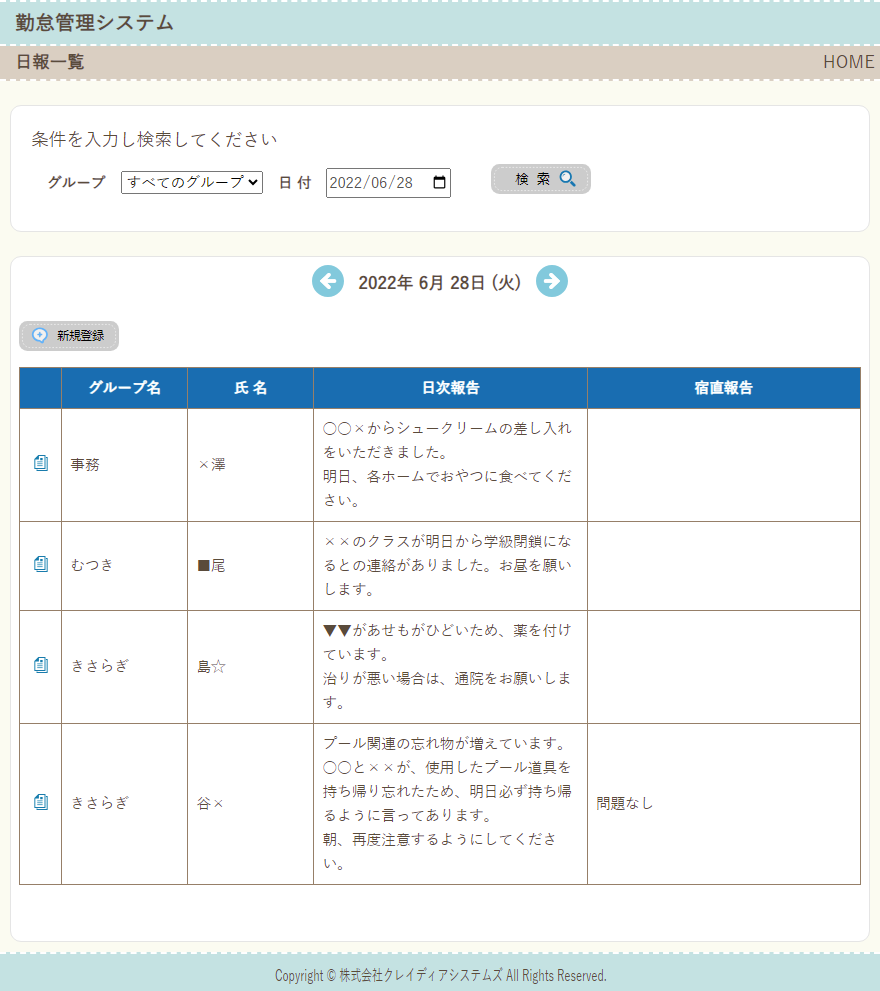Click the 日付 date input field
Image resolution: width=880 pixels, height=991 pixels.
tap(372, 183)
